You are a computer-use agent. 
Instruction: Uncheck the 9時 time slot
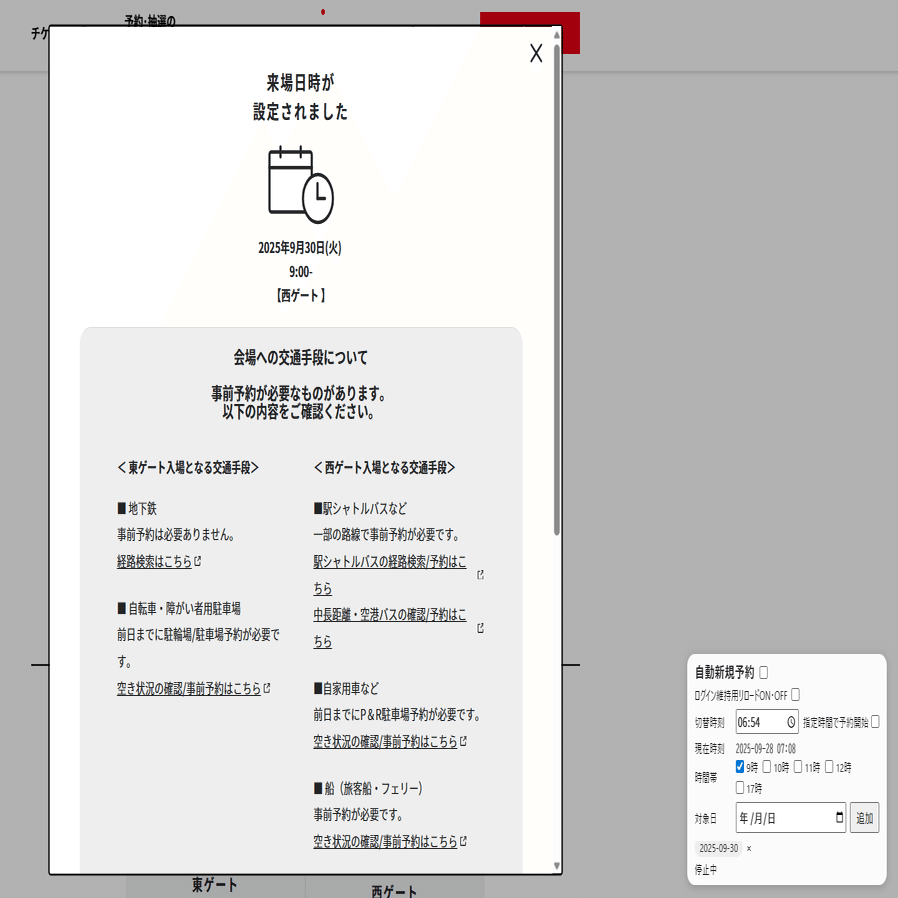pos(740,767)
